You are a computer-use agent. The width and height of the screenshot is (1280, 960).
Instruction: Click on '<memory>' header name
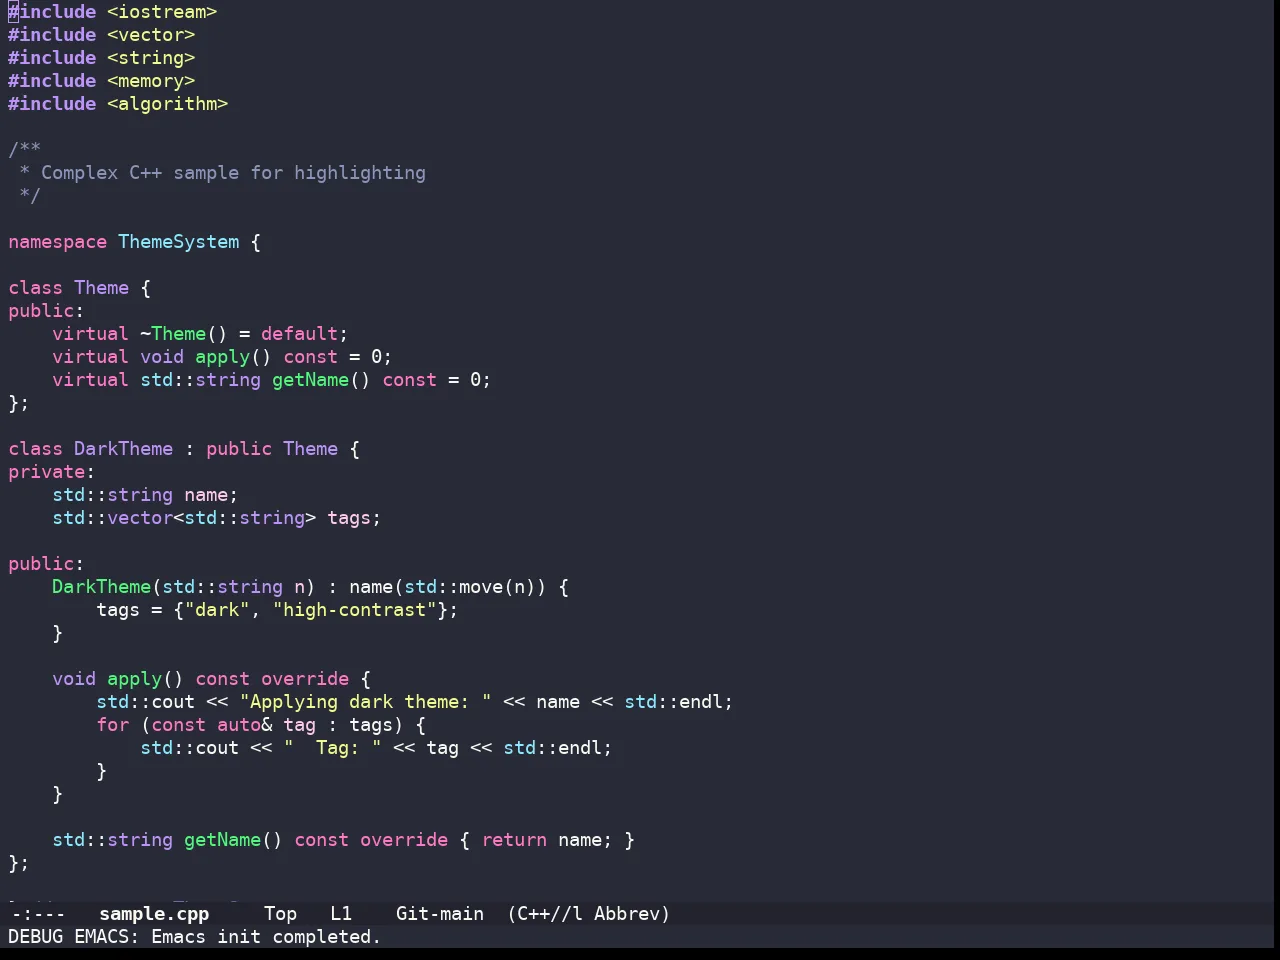point(151,81)
